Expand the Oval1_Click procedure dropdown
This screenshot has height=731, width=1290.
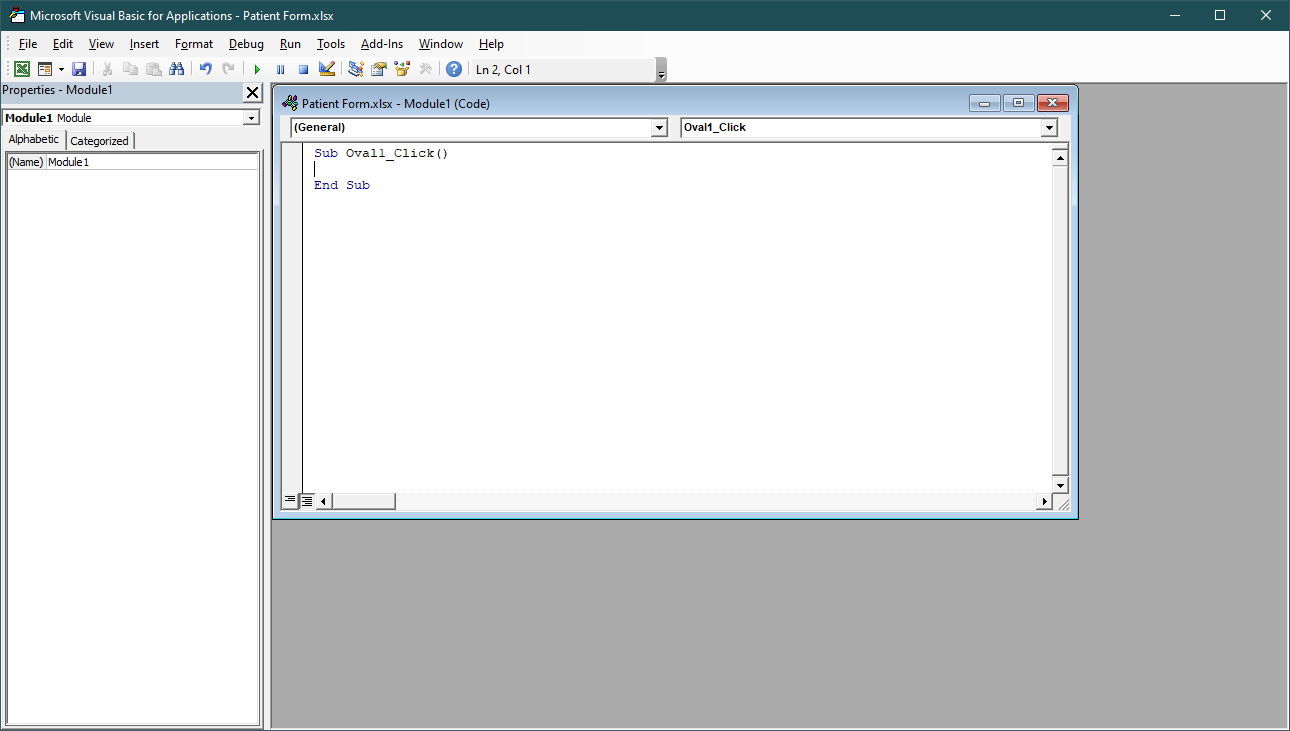point(1049,128)
